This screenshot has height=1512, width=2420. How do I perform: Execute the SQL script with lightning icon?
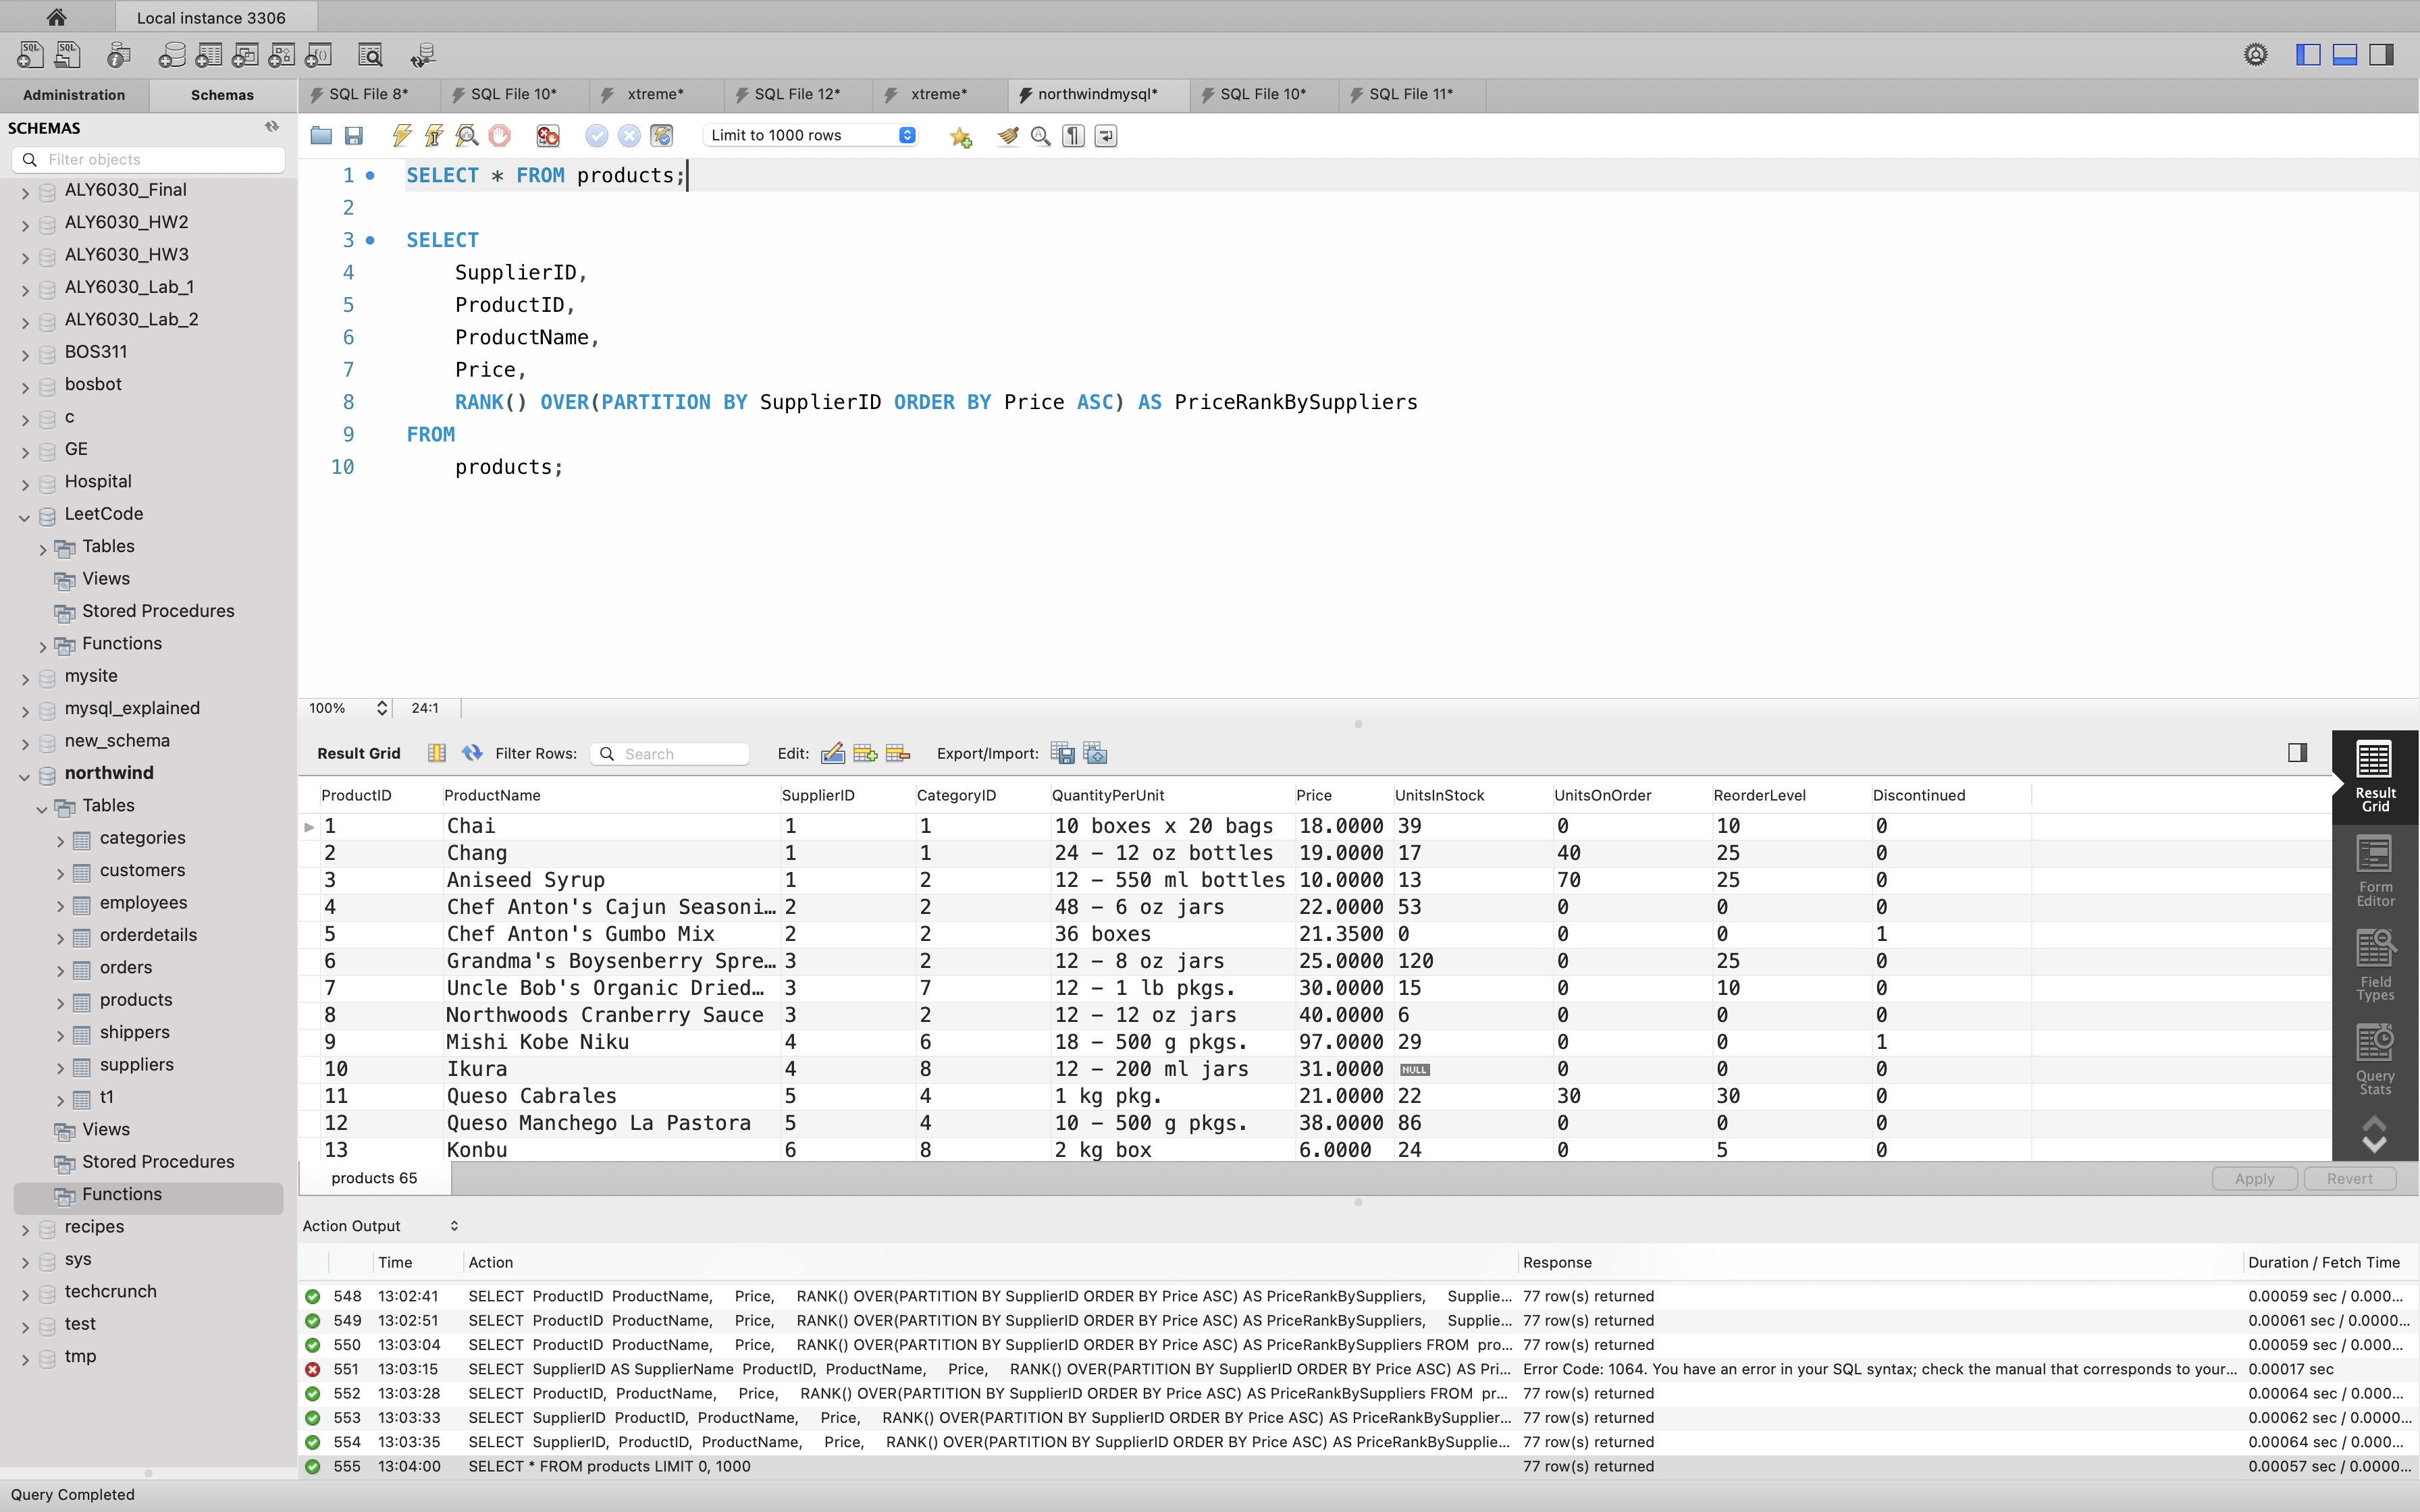coord(402,135)
